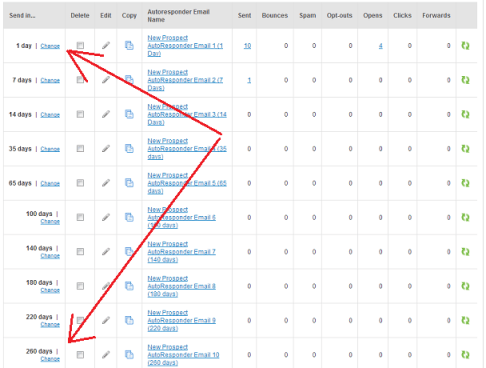Mark the 180 days email for deletion

[x=80, y=286]
